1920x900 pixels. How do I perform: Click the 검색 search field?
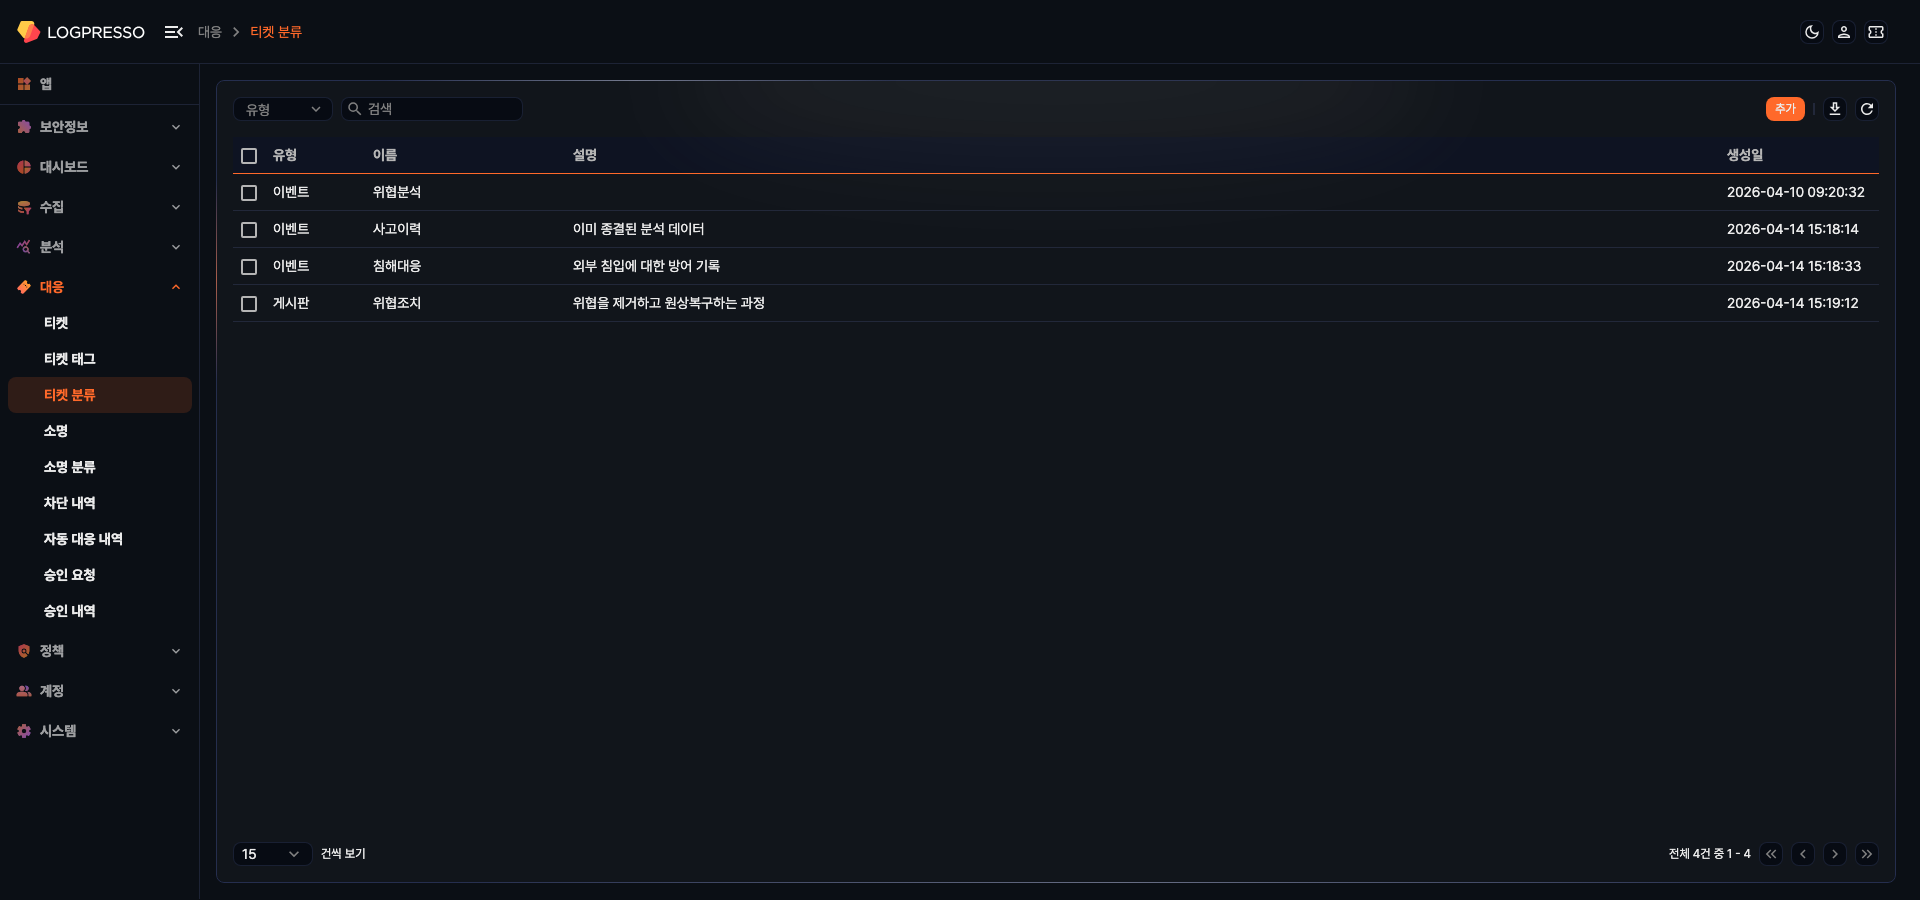(x=440, y=109)
